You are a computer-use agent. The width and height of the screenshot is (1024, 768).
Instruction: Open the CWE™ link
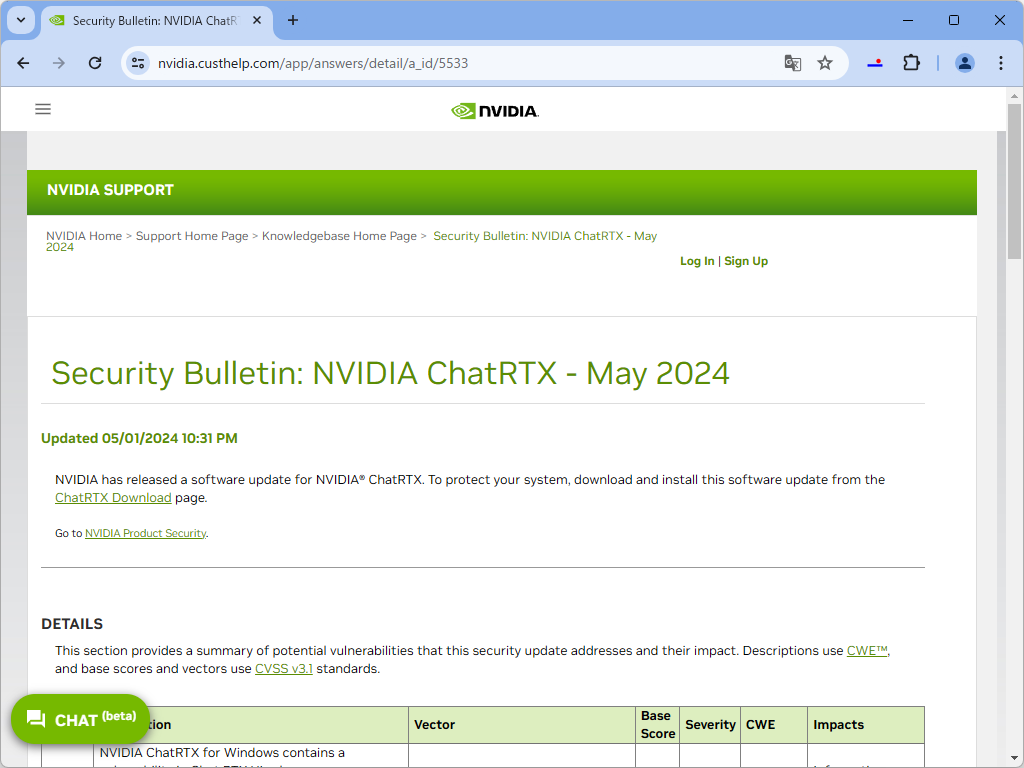coord(867,650)
